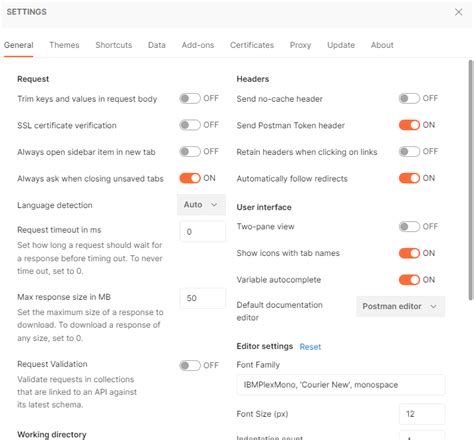Turn on Trim keys and values toggle
Screen dimensions: 474x440
pos(190,98)
